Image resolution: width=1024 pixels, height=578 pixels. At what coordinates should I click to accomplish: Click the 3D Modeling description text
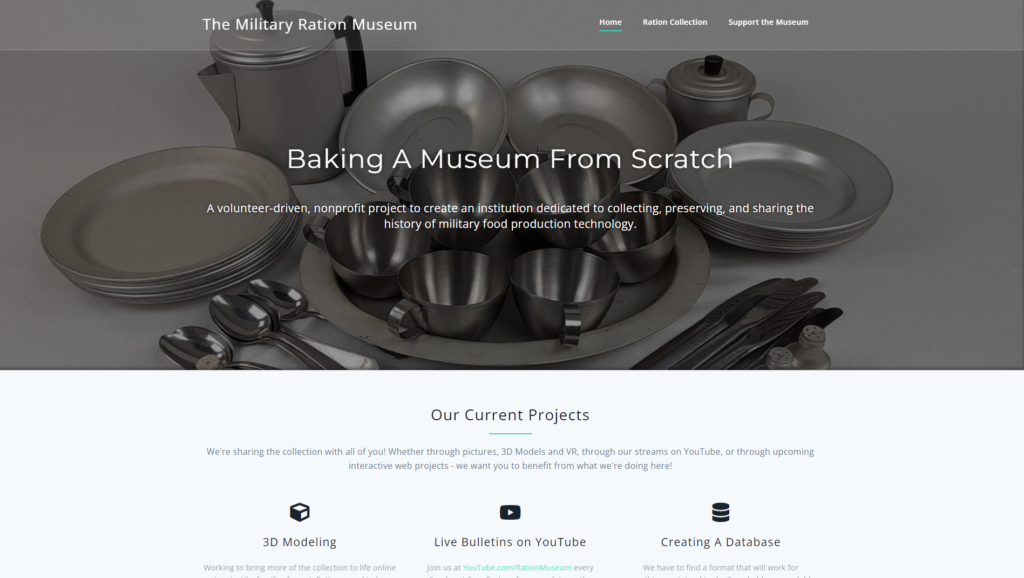pyautogui.click(x=300, y=570)
